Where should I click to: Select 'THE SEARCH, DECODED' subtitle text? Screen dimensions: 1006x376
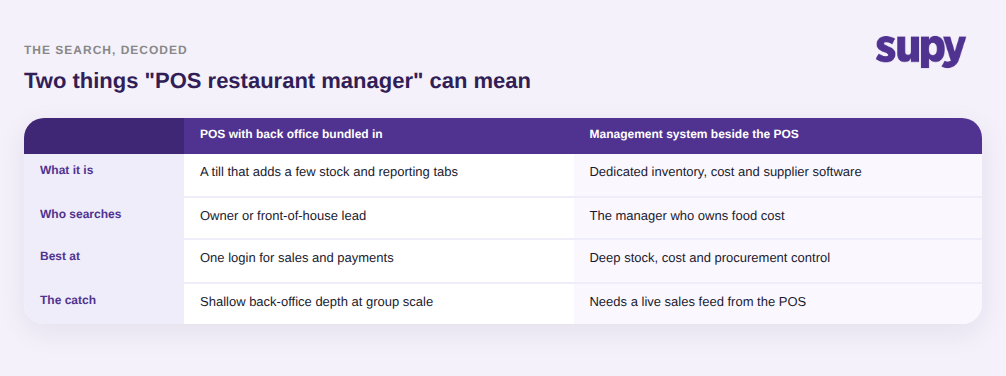click(x=106, y=50)
